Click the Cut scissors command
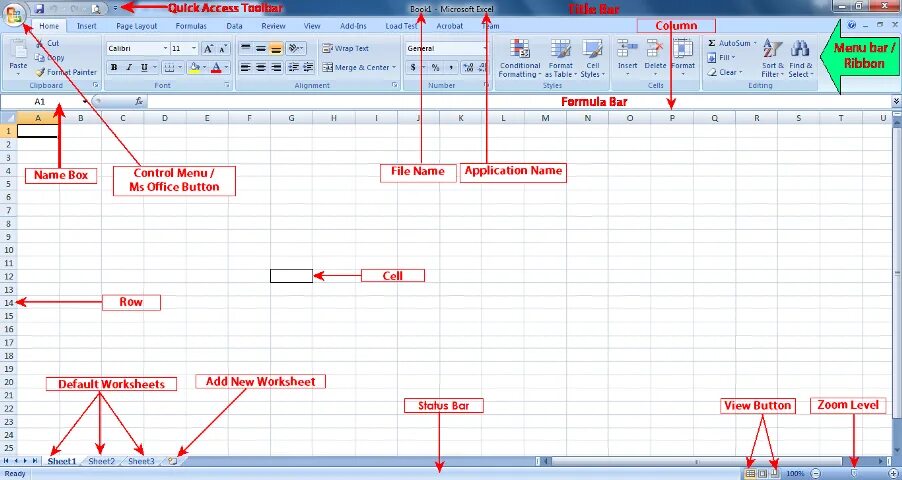Screen dimensions: 902x480 click(x=47, y=43)
